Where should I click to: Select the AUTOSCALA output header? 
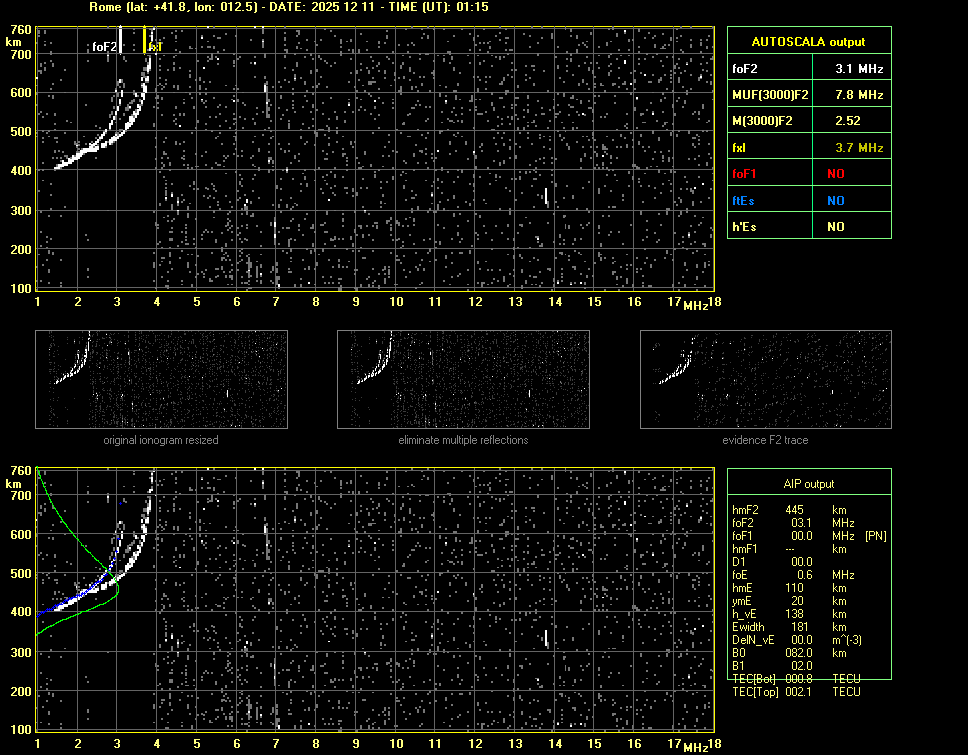coord(808,42)
